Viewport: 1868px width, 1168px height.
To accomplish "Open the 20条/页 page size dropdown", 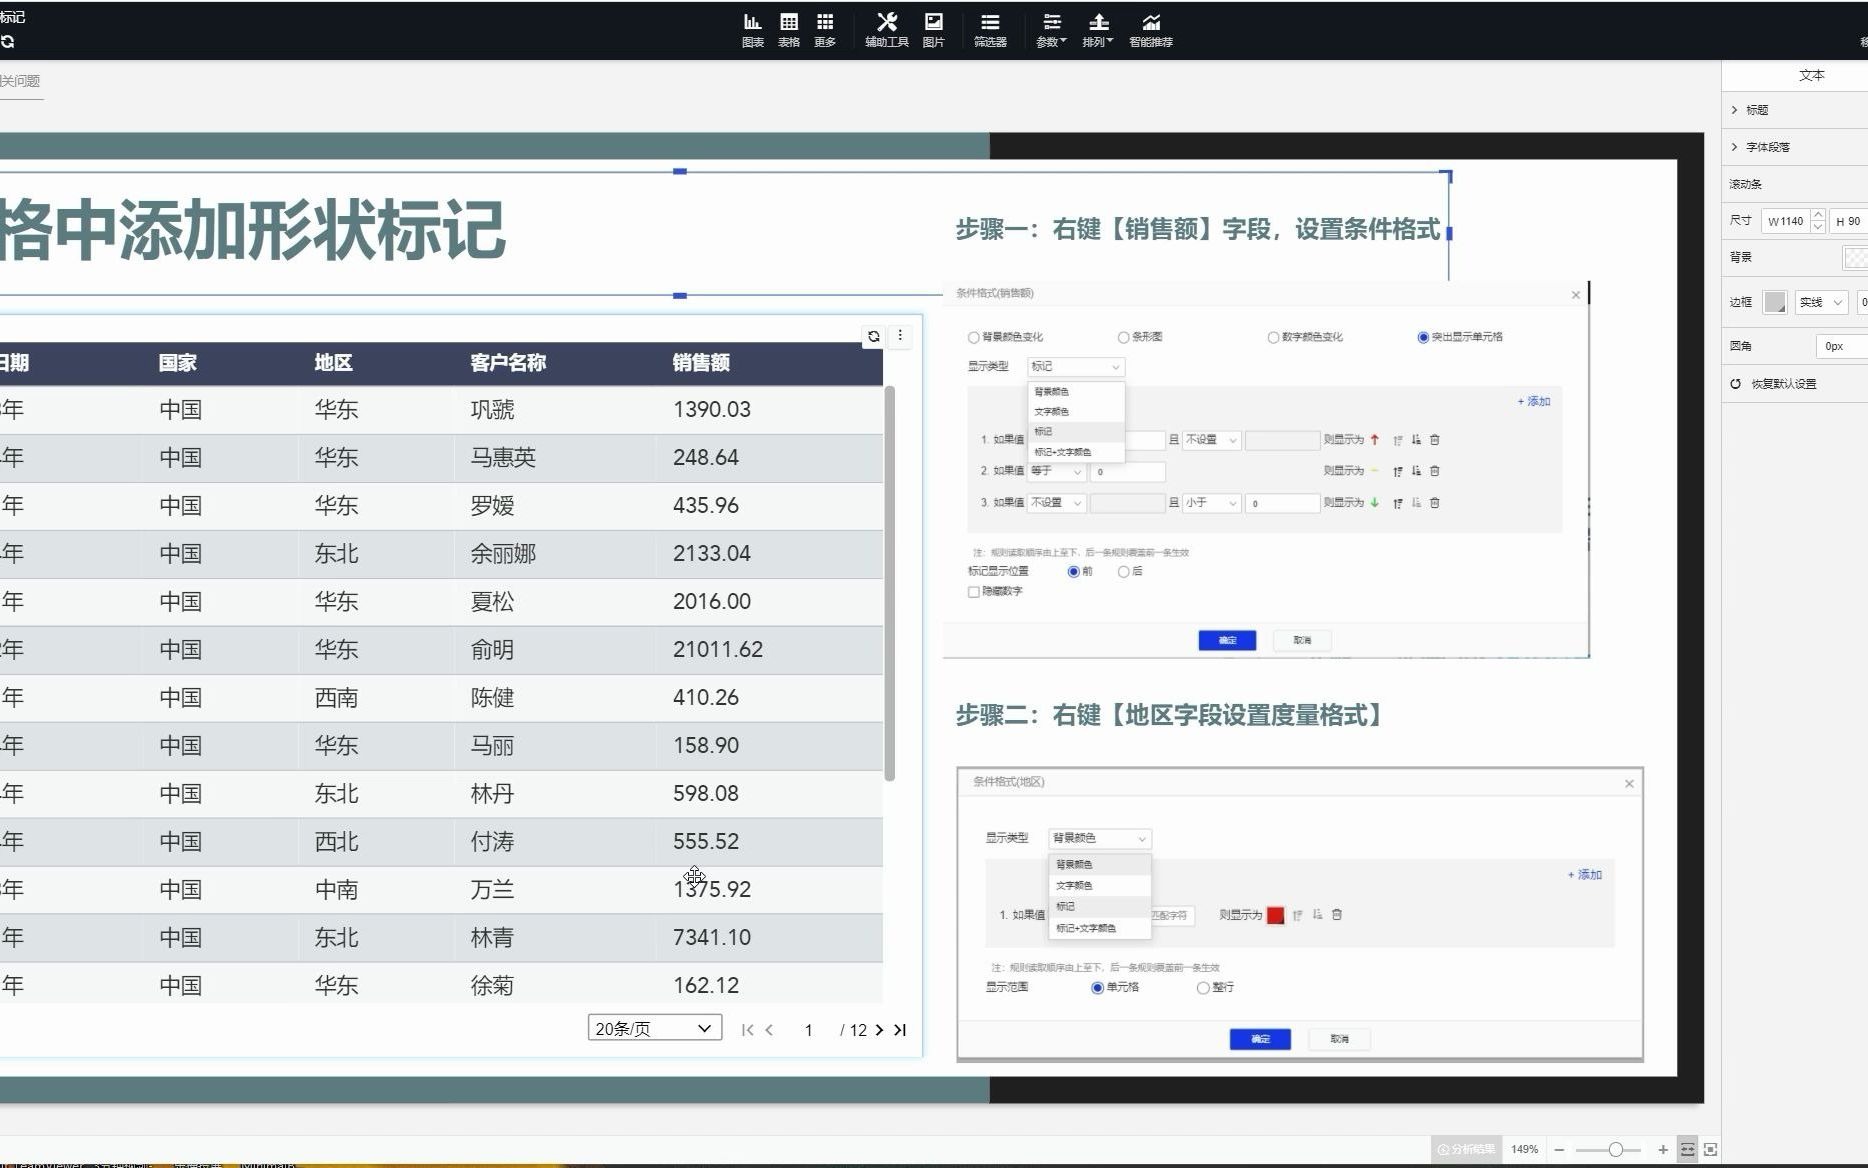I will [655, 1028].
